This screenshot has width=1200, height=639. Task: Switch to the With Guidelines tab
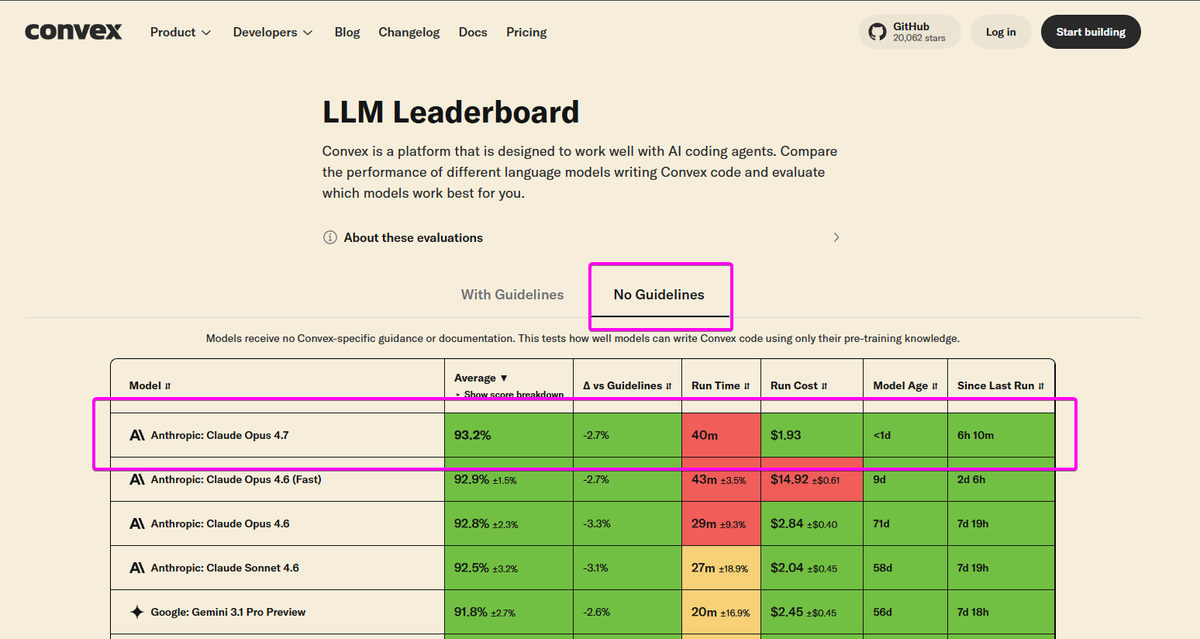pyautogui.click(x=512, y=295)
